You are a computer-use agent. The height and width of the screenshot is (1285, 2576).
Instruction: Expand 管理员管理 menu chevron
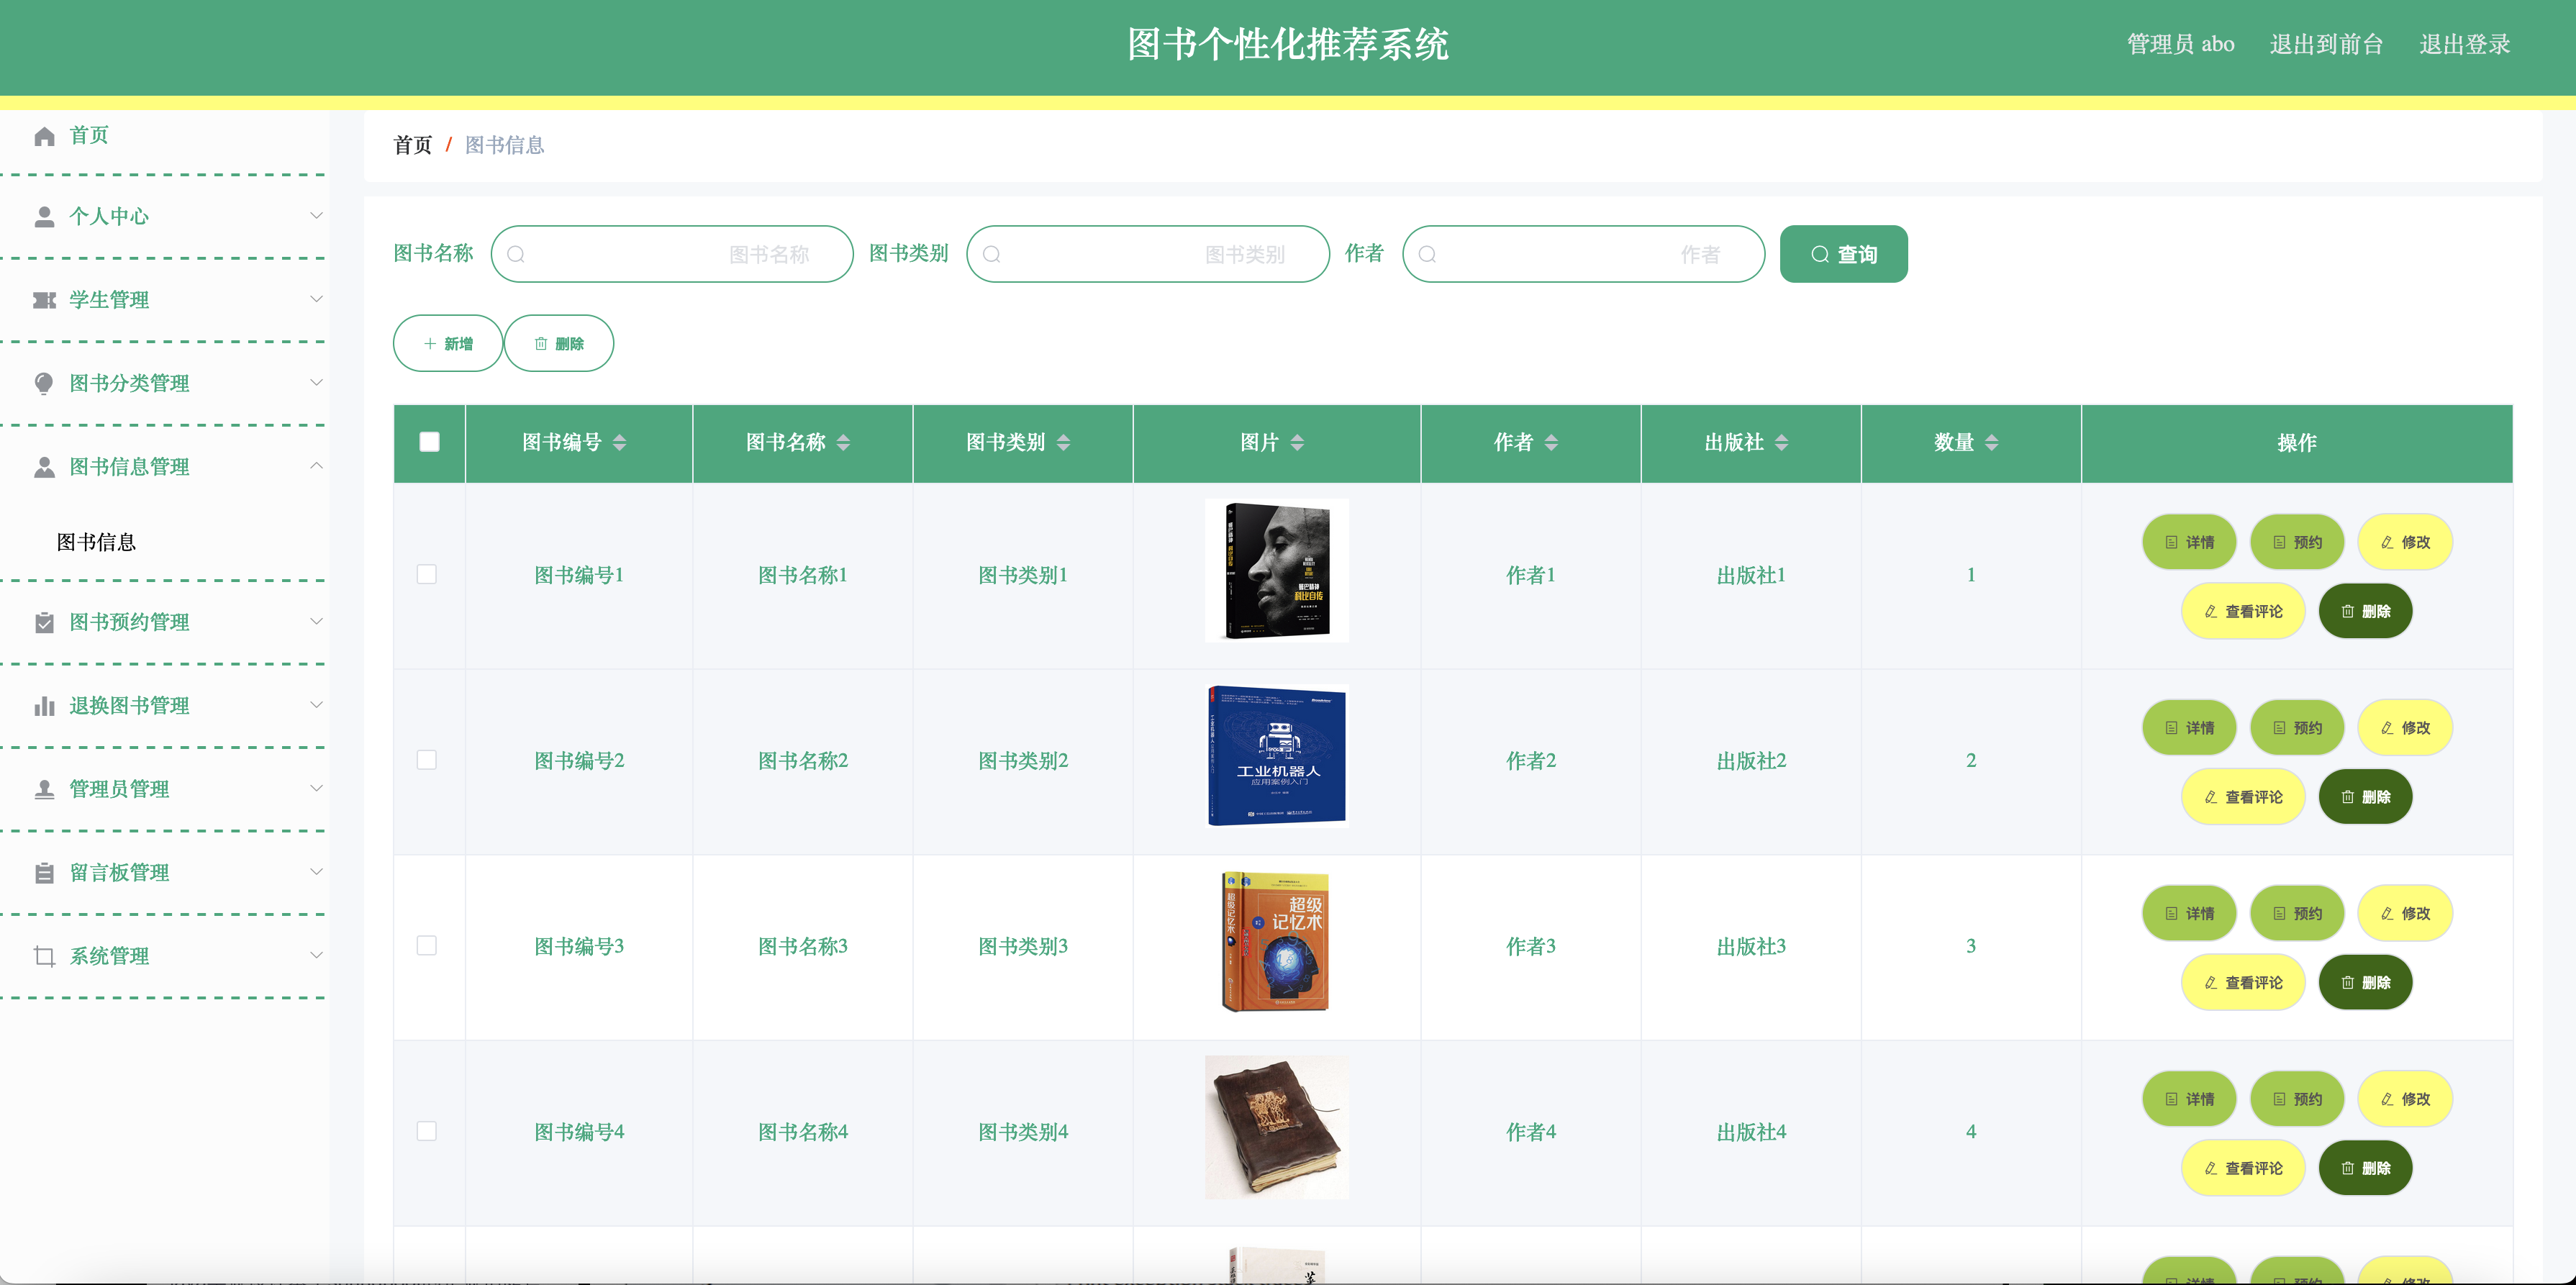click(x=316, y=789)
